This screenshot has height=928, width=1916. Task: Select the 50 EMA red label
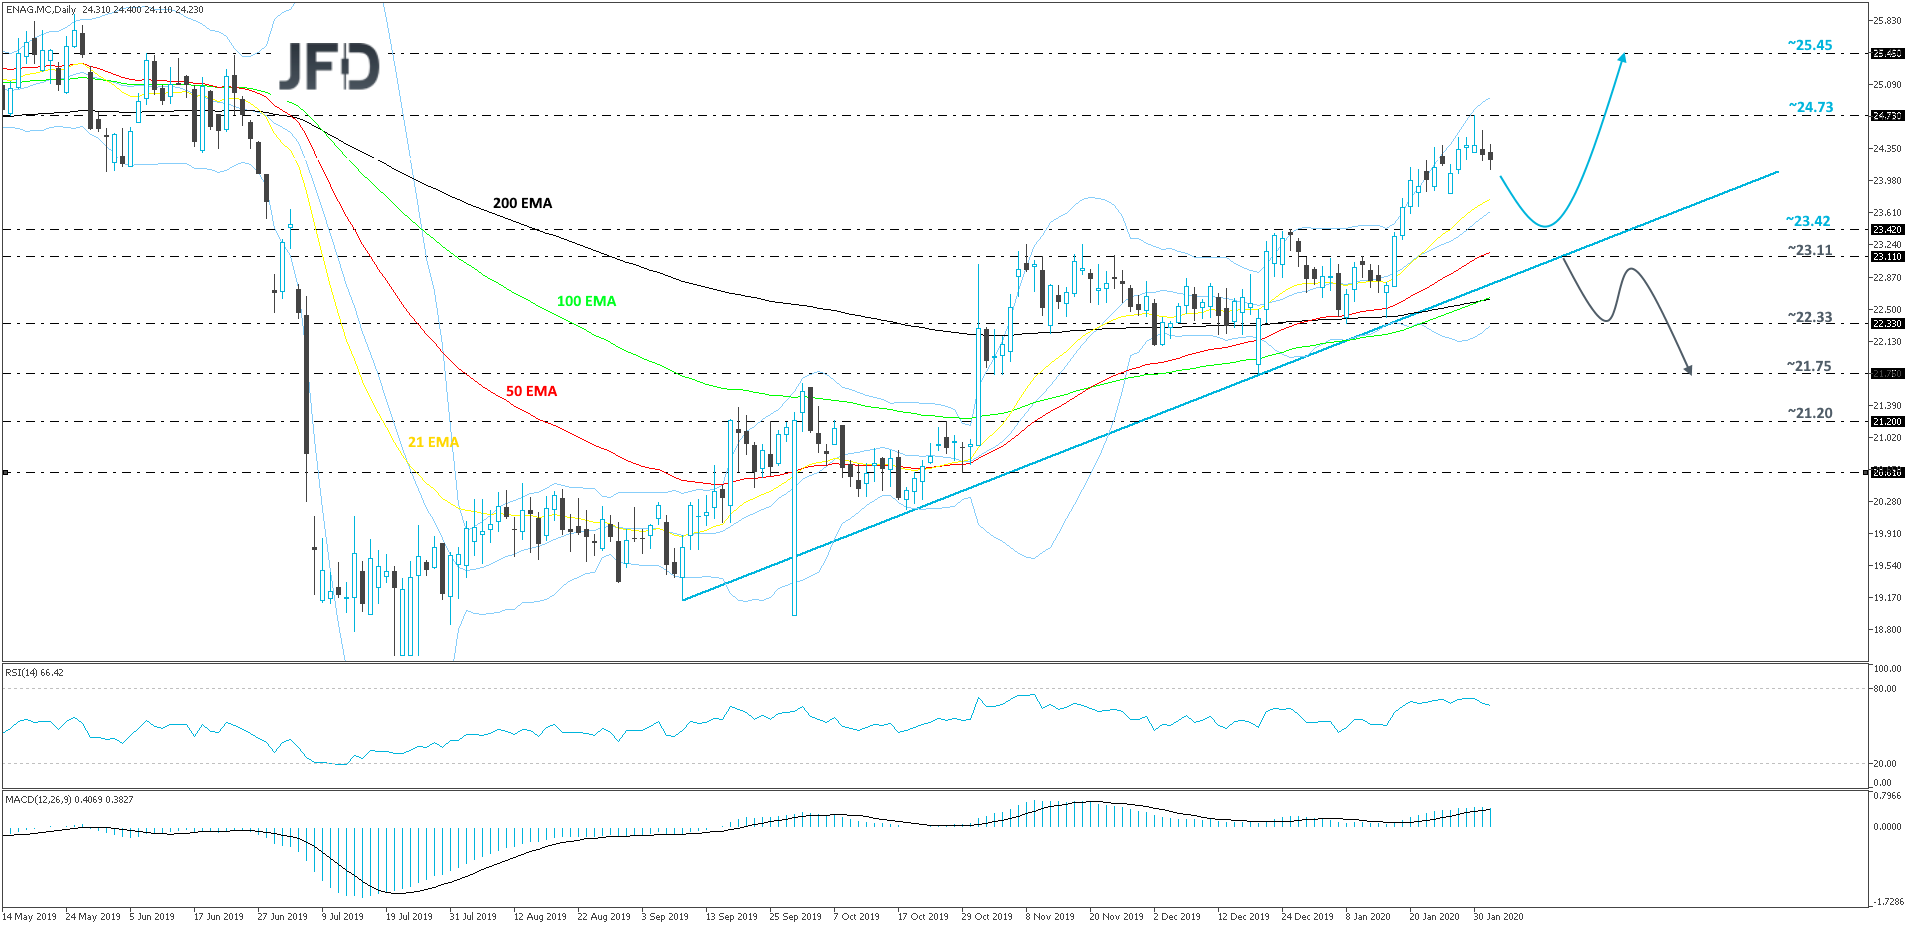531,391
